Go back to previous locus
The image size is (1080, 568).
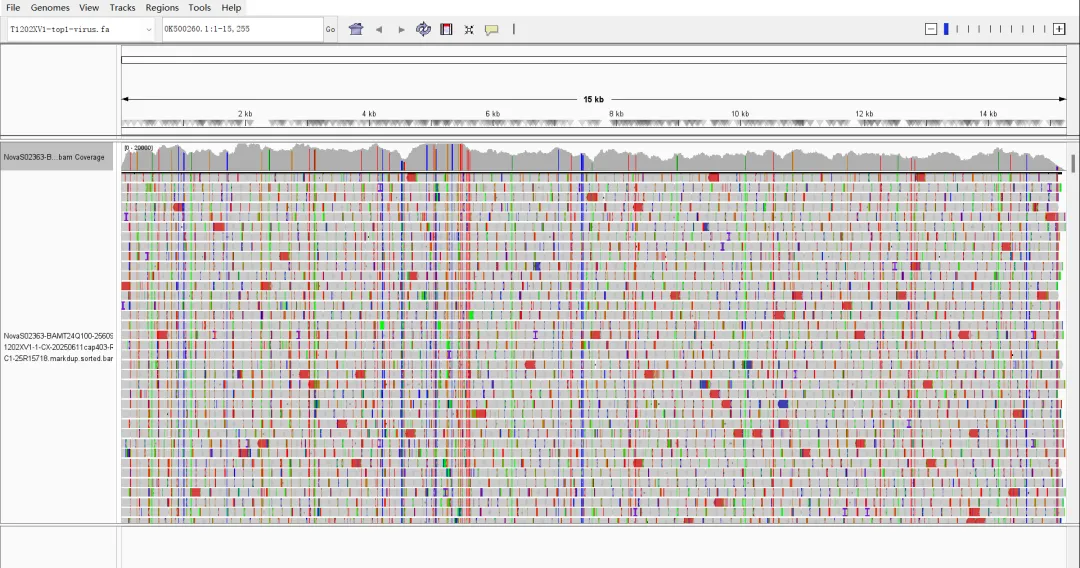point(379,29)
